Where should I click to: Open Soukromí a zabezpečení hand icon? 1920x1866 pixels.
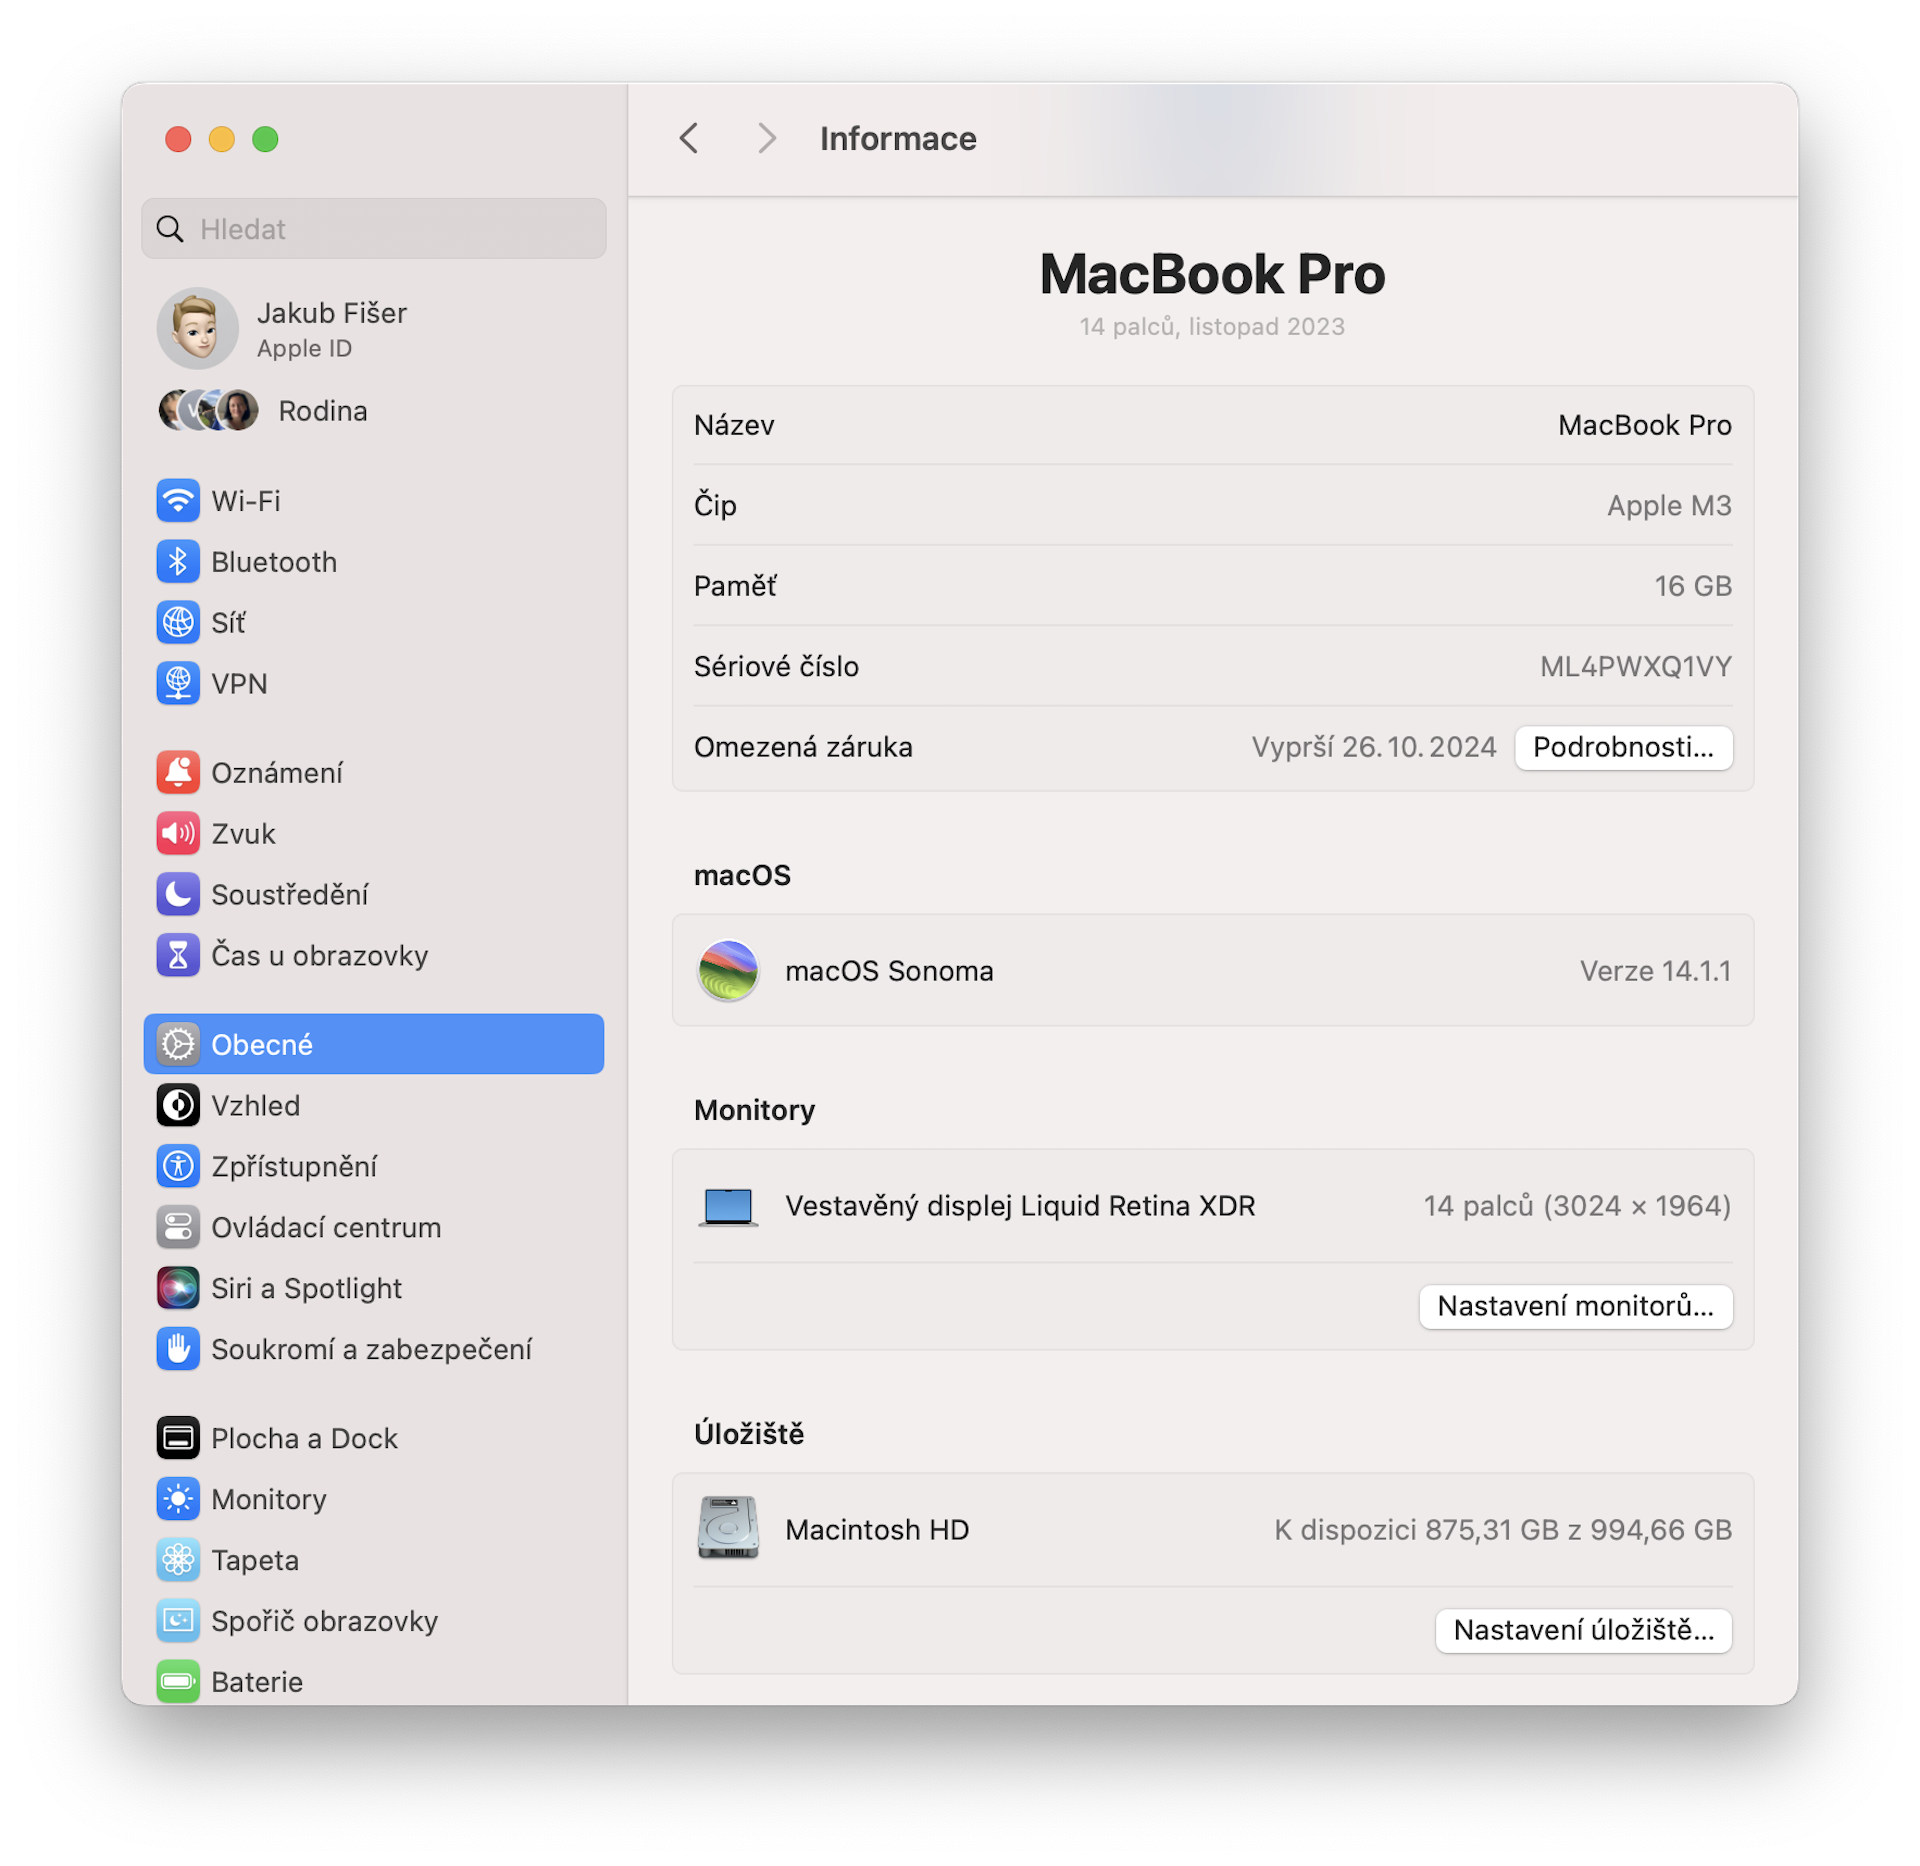pos(178,1350)
